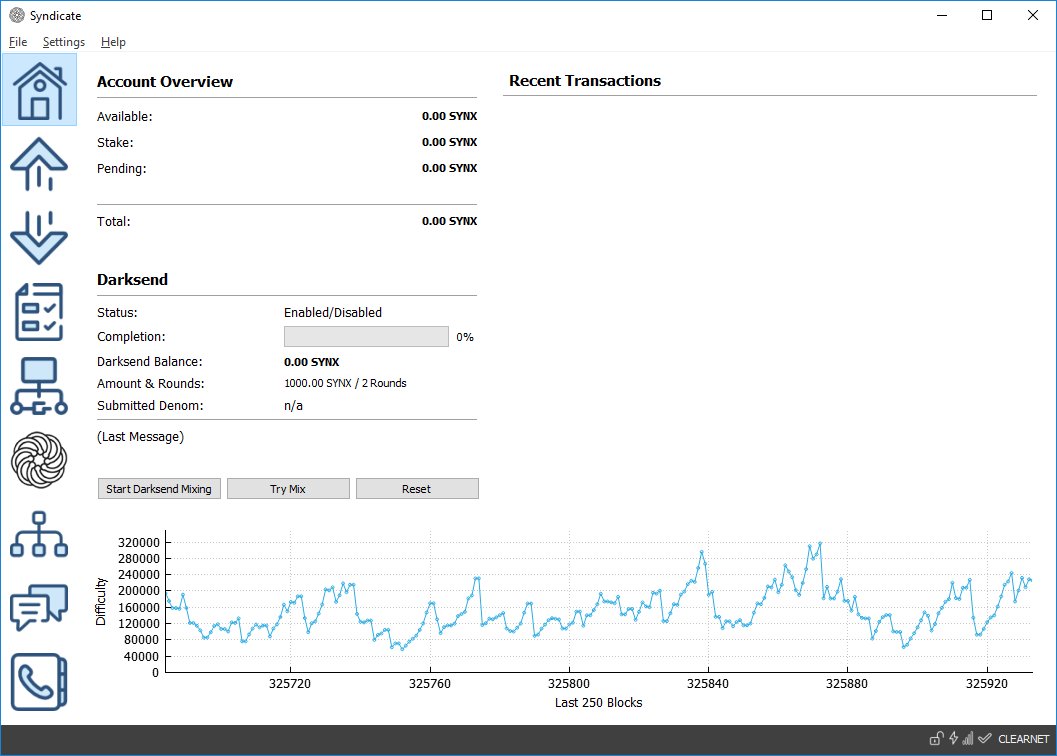This screenshot has width=1057, height=756.
Task: Click the wallet lock status icon
Action: click(x=936, y=738)
